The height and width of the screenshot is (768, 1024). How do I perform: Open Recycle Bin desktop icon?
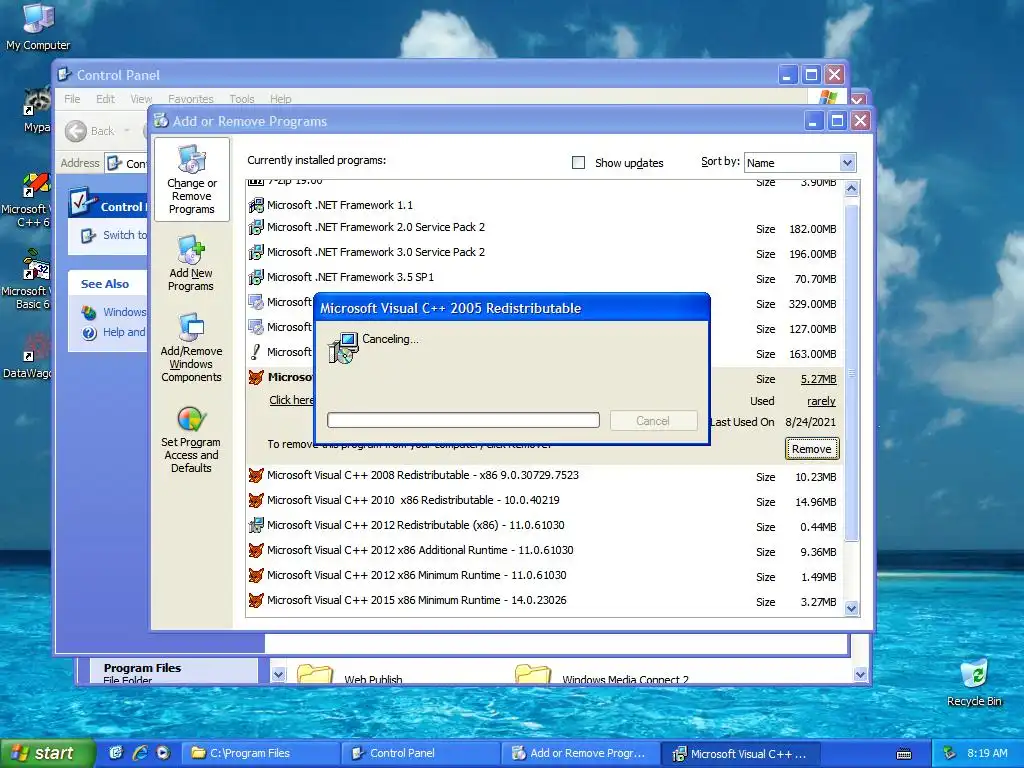click(x=974, y=683)
